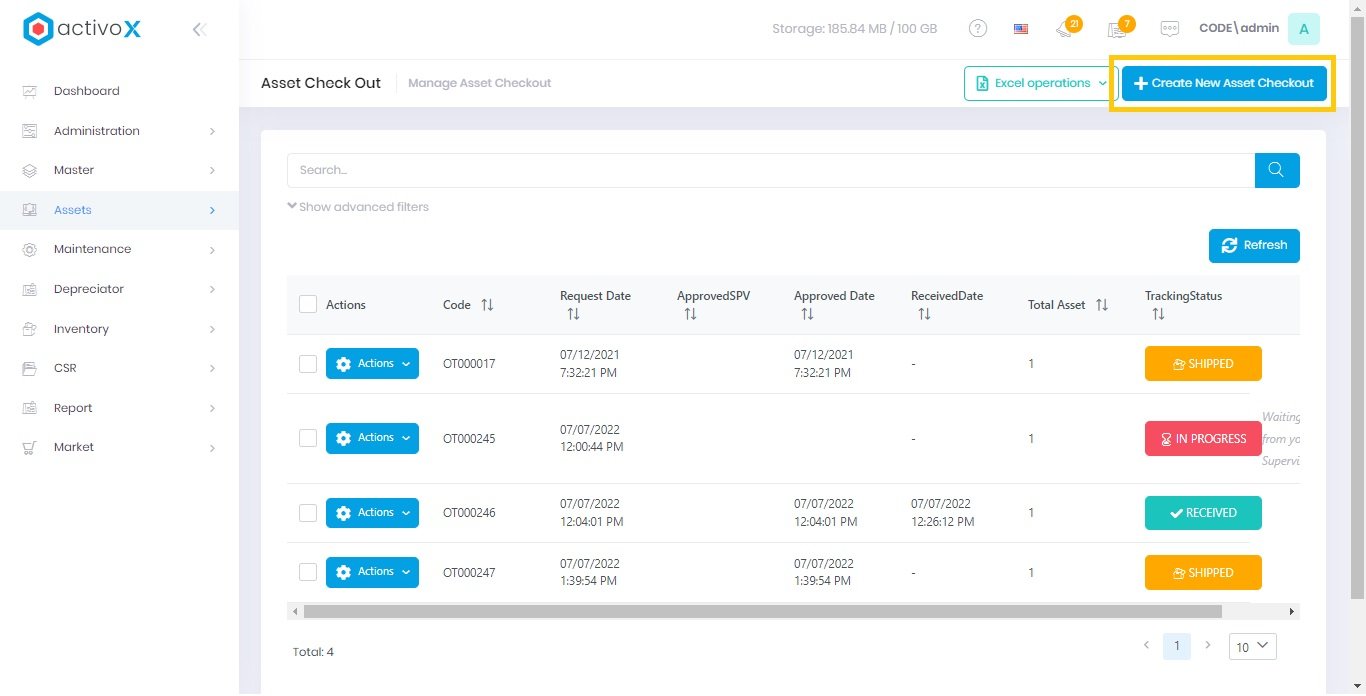Click the blue search magnifier button
Image resolution: width=1366 pixels, height=696 pixels.
(1276, 170)
